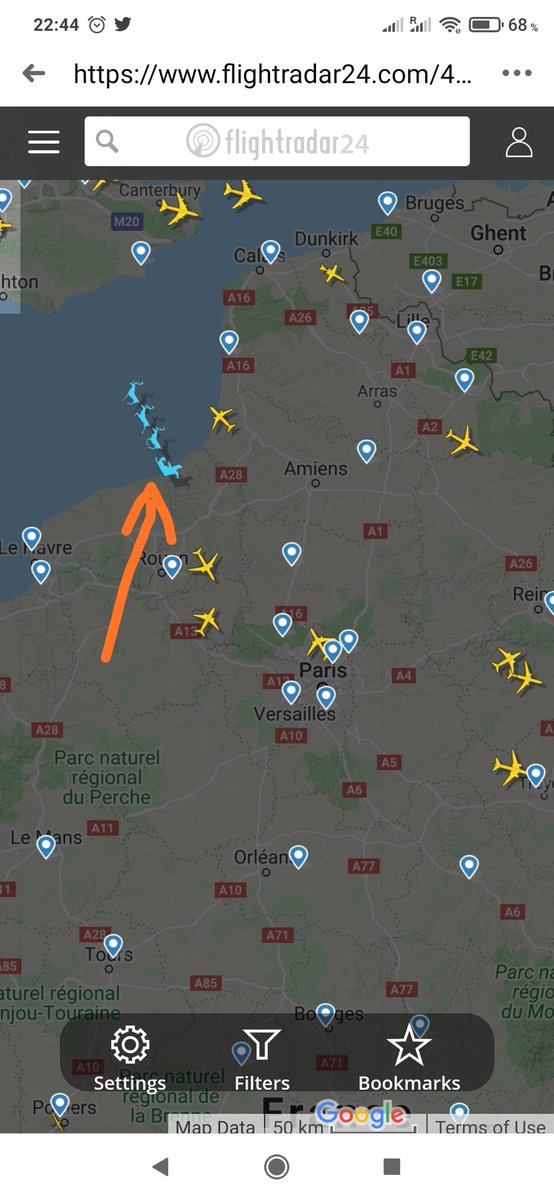Tap the Android recent apps square button

point(392,1166)
